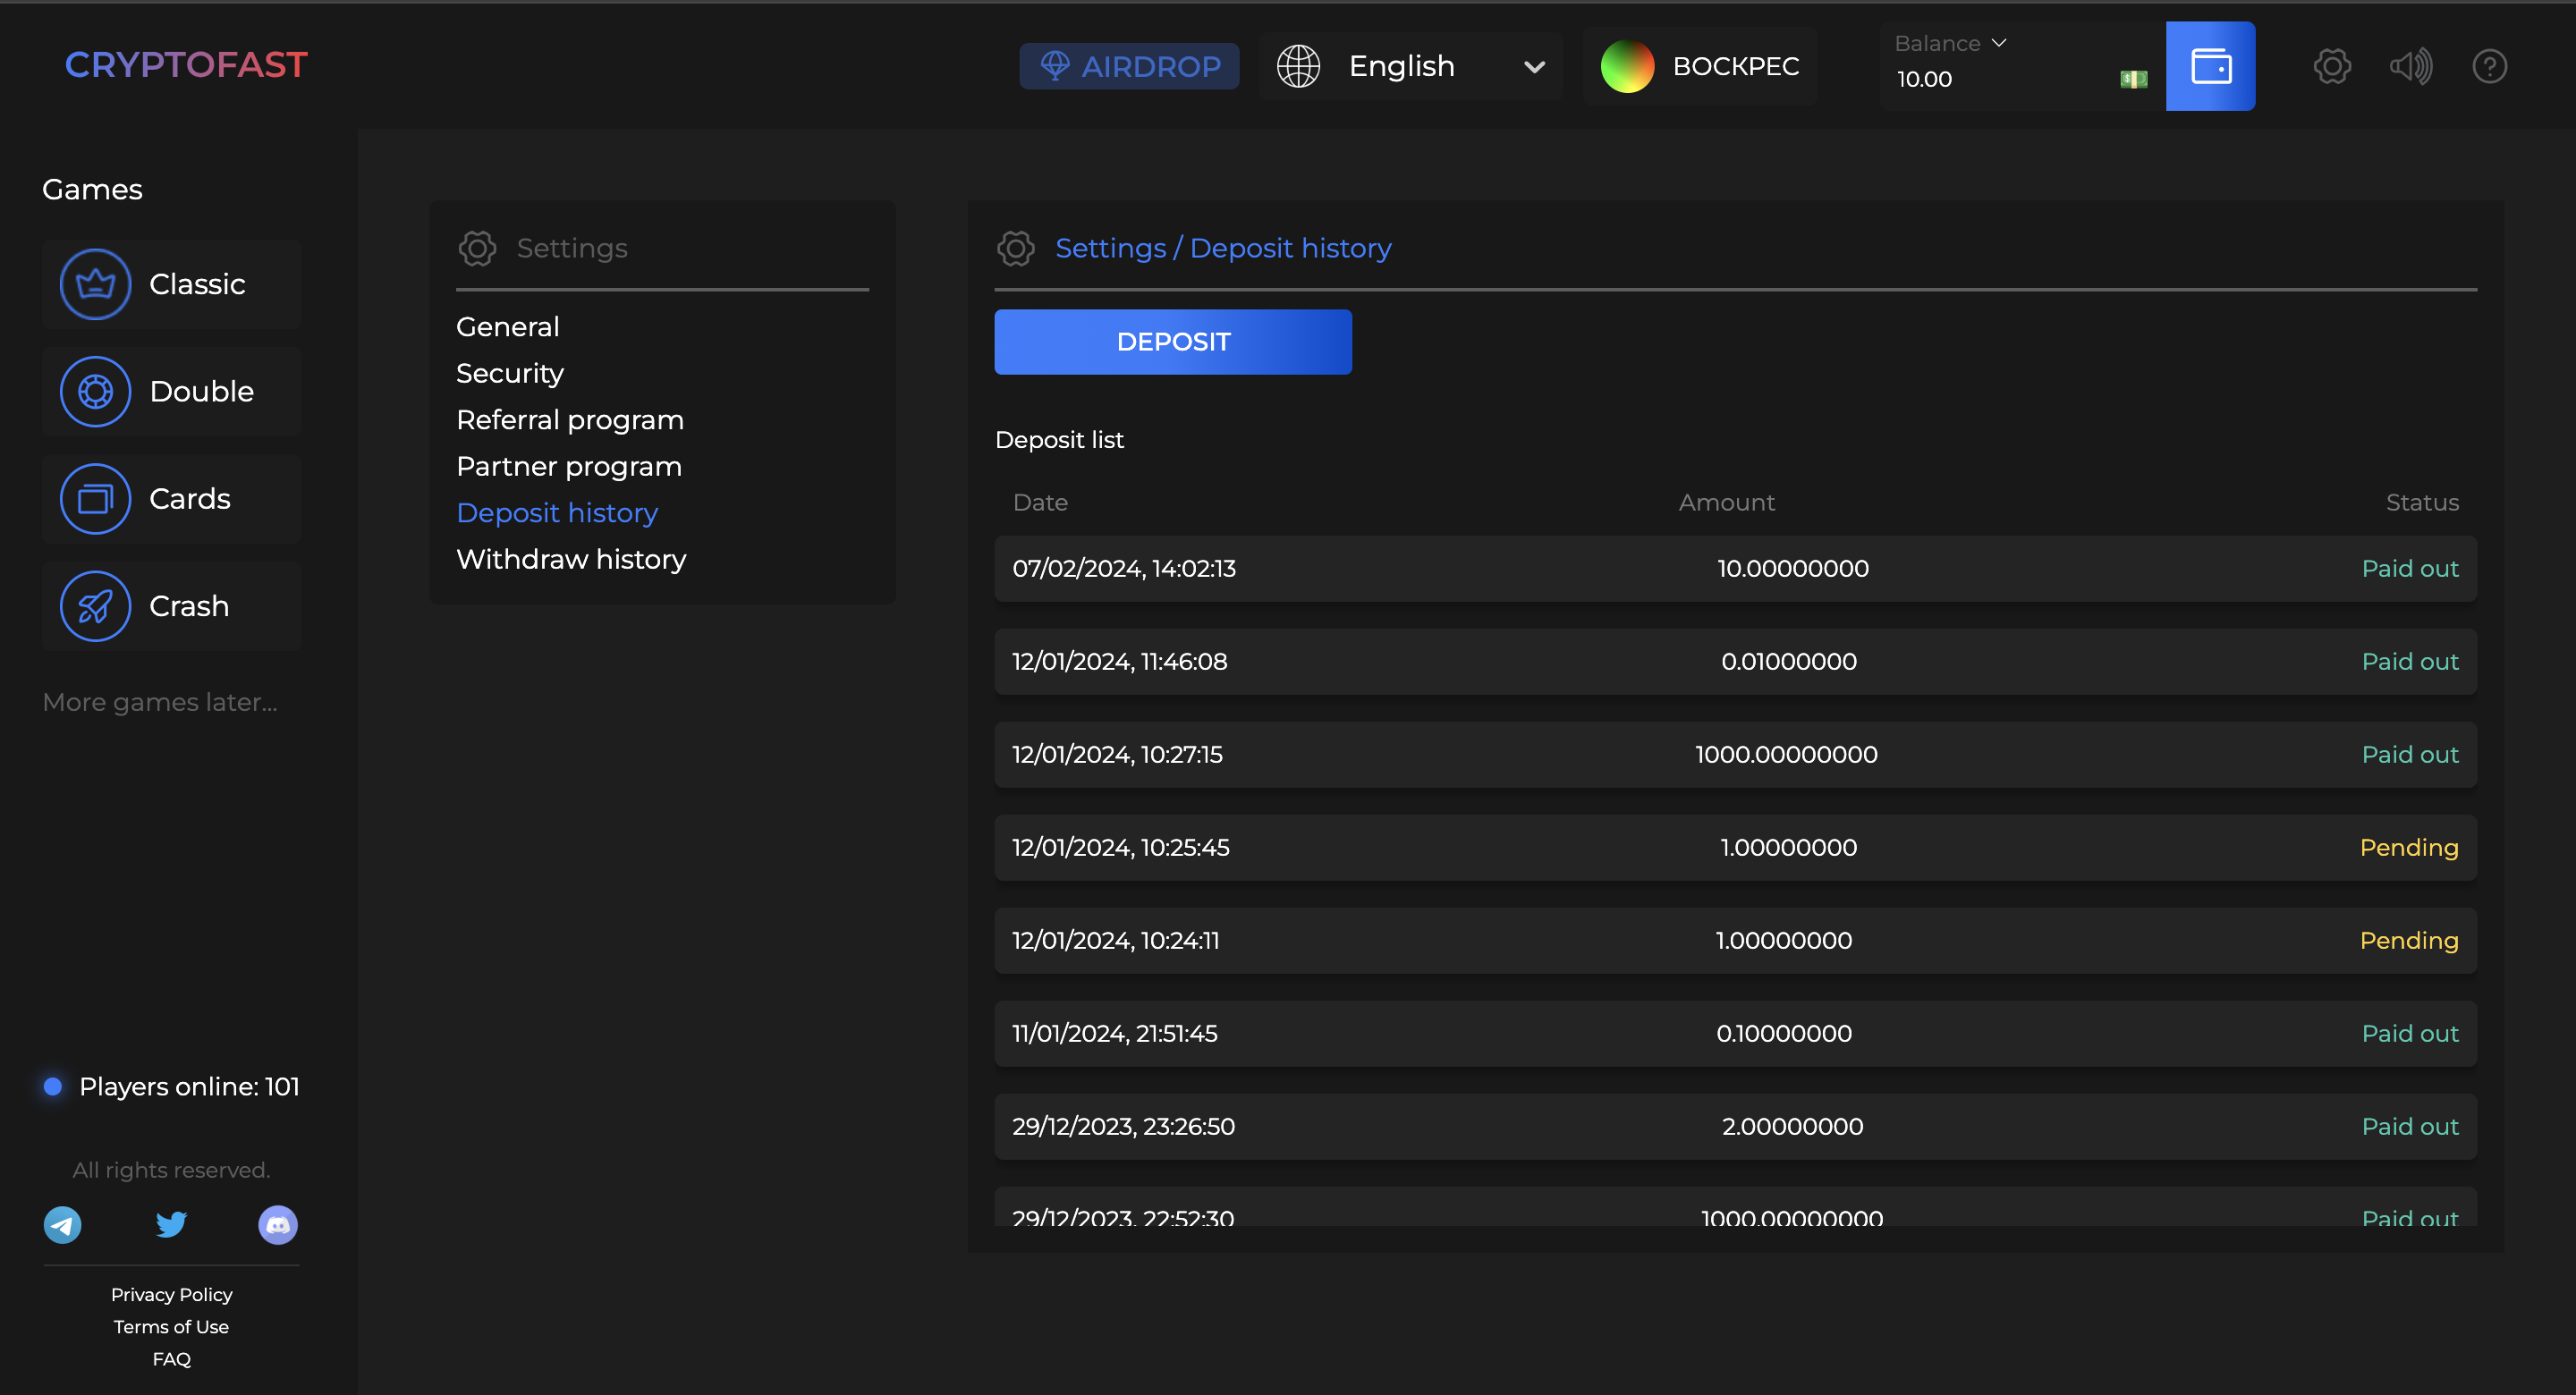Expand the Balance currency chevron
The height and width of the screenshot is (1395, 2576).
[x=1999, y=43]
